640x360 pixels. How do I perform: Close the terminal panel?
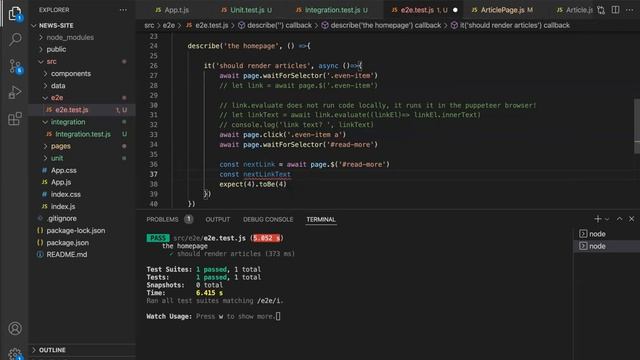631,219
